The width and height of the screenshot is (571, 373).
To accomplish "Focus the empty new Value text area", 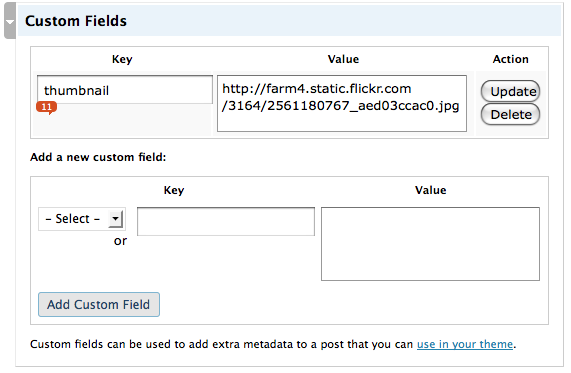I will coord(430,244).
